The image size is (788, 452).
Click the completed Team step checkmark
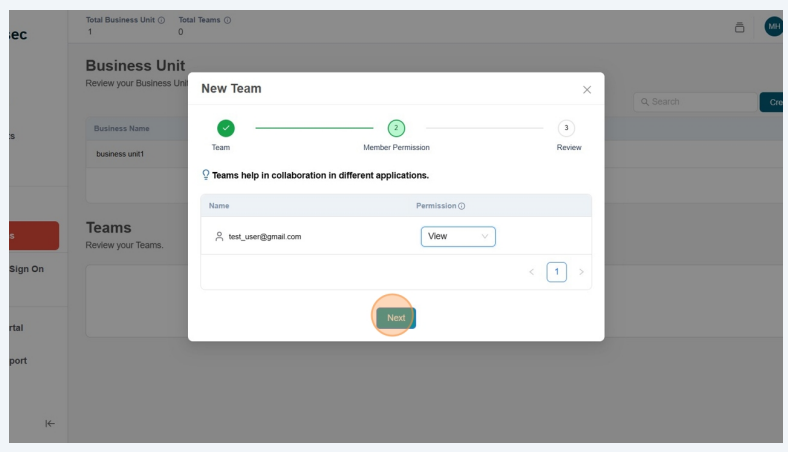pyautogui.click(x=226, y=127)
